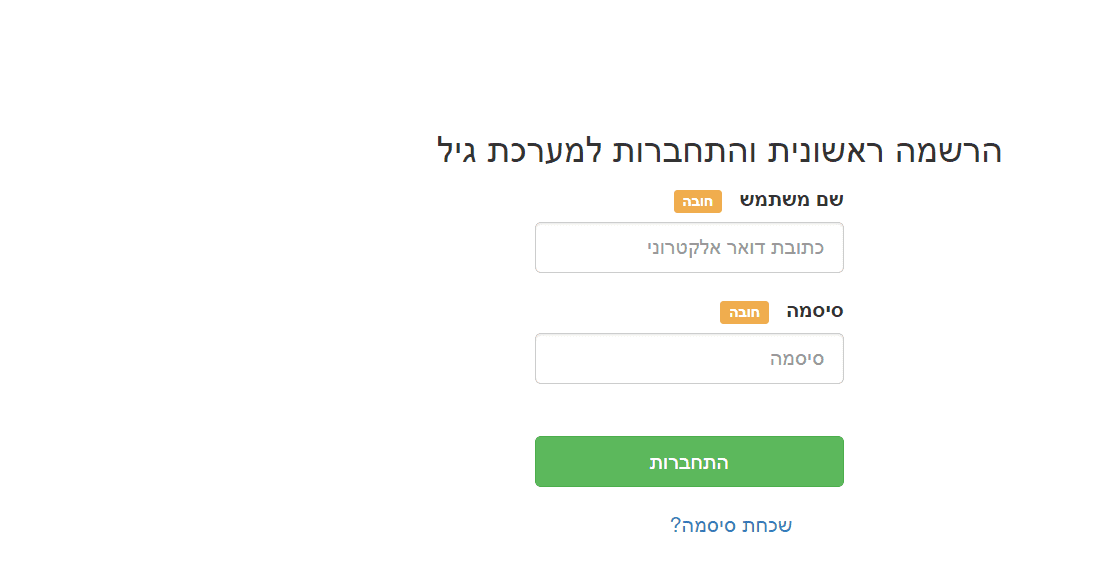Screen dimensions: 1116x561
Task: Click the password input field
Action: (689, 358)
